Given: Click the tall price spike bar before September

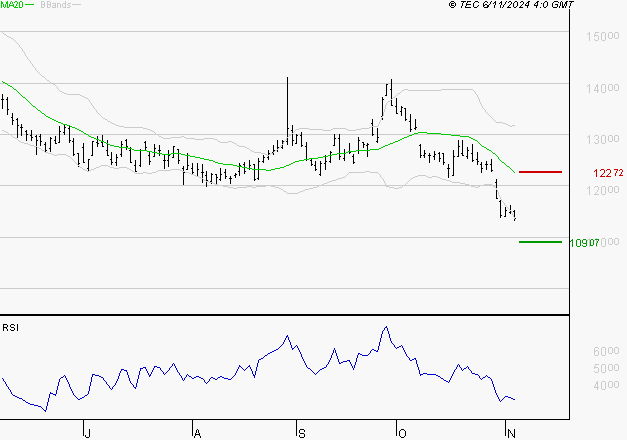Looking at the screenshot, I should [x=288, y=110].
